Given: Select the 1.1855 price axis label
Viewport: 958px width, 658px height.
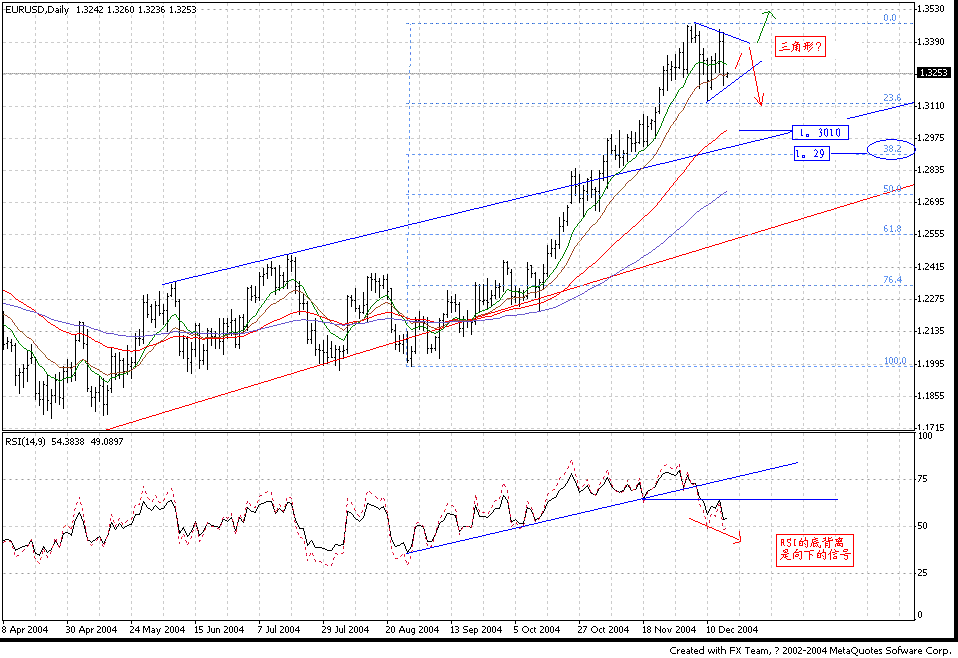Looking at the screenshot, I should click(931, 396).
